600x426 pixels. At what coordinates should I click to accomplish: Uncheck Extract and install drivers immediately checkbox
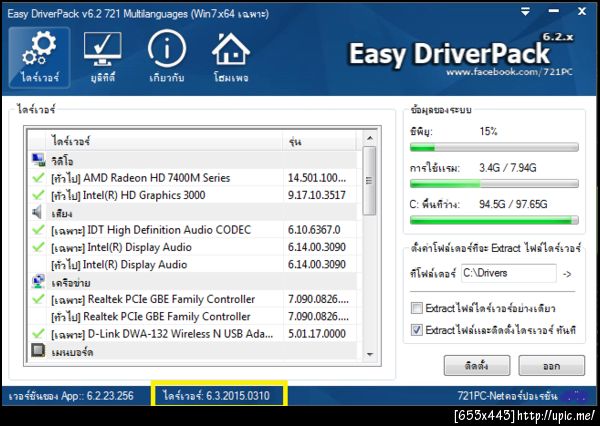pos(417,330)
